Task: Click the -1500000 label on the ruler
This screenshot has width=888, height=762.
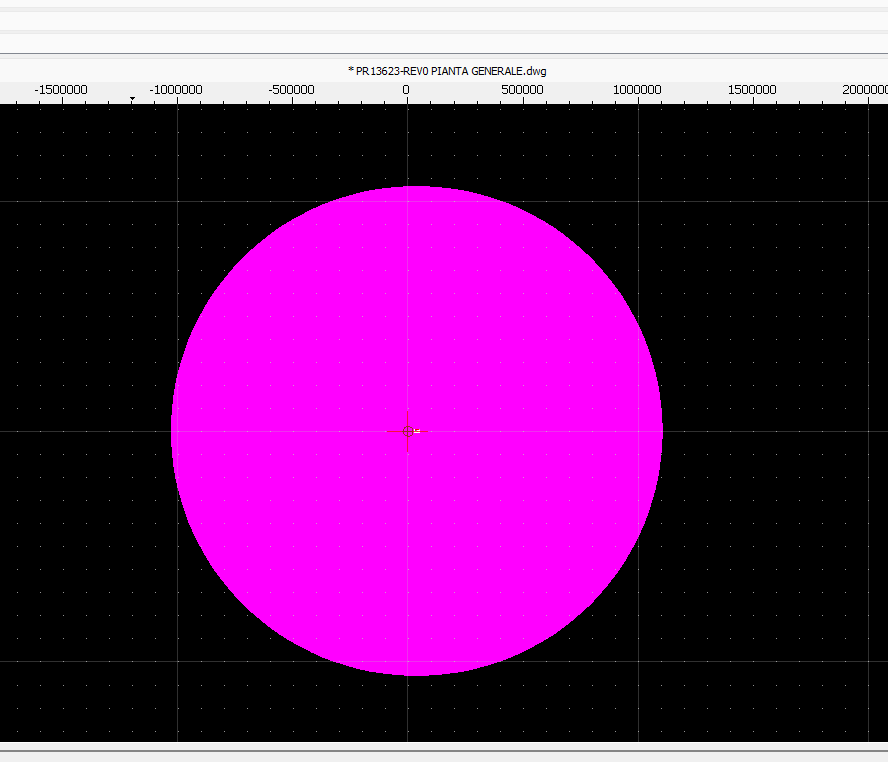Action: [x=61, y=90]
